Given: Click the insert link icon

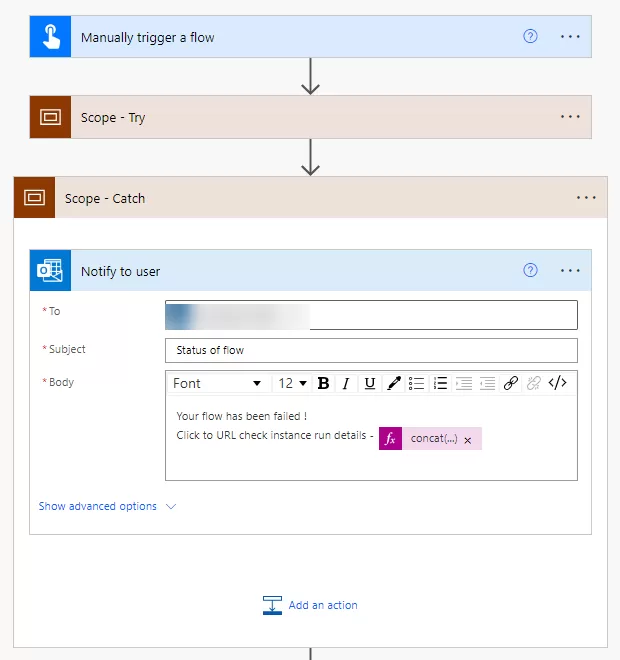Looking at the screenshot, I should pyautogui.click(x=511, y=383).
